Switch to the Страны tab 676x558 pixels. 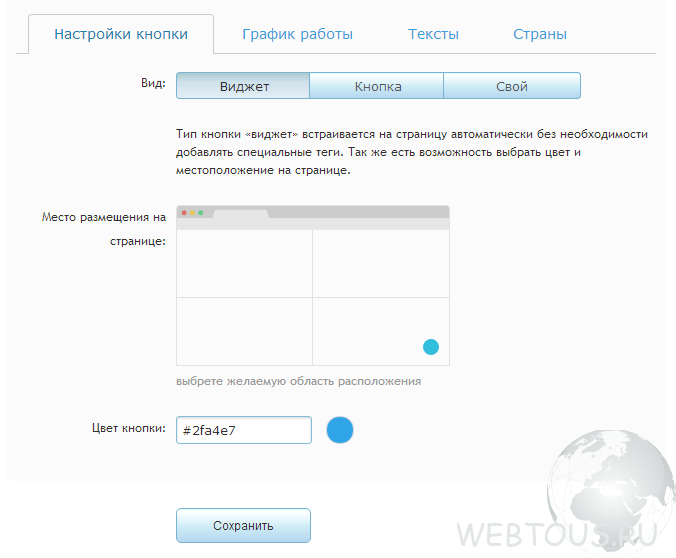click(x=540, y=34)
